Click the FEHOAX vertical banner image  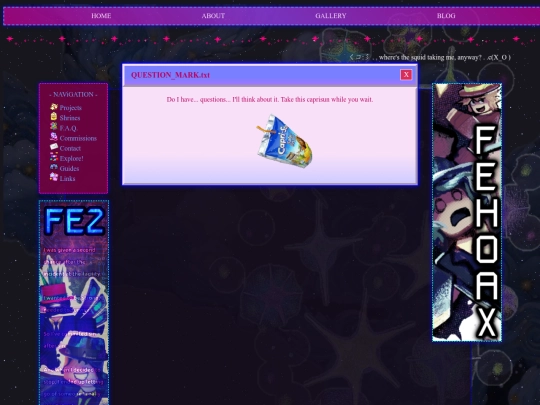click(x=467, y=212)
